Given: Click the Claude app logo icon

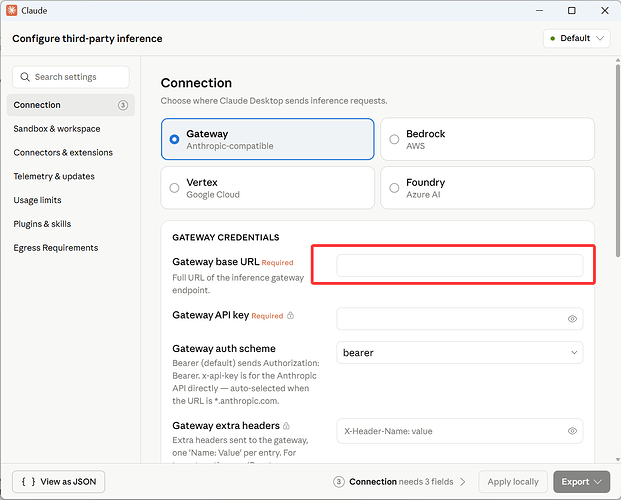Looking at the screenshot, I should (x=11, y=10).
